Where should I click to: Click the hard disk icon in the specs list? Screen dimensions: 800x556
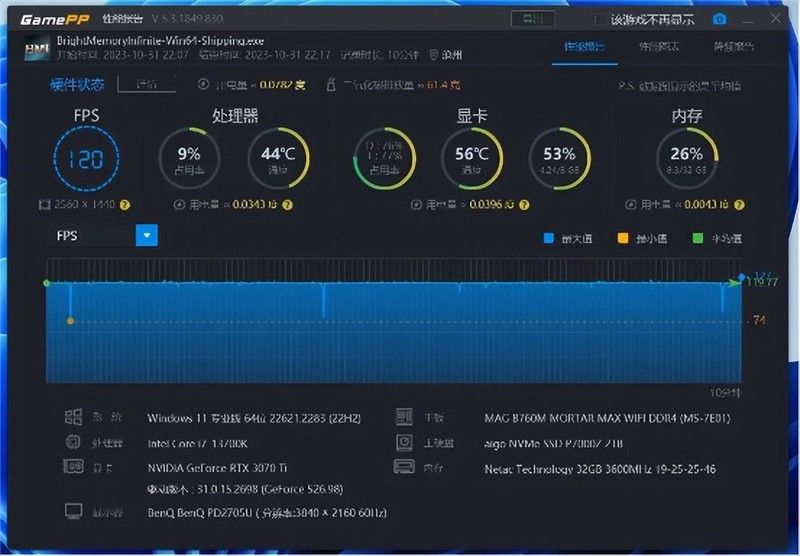tap(404, 442)
